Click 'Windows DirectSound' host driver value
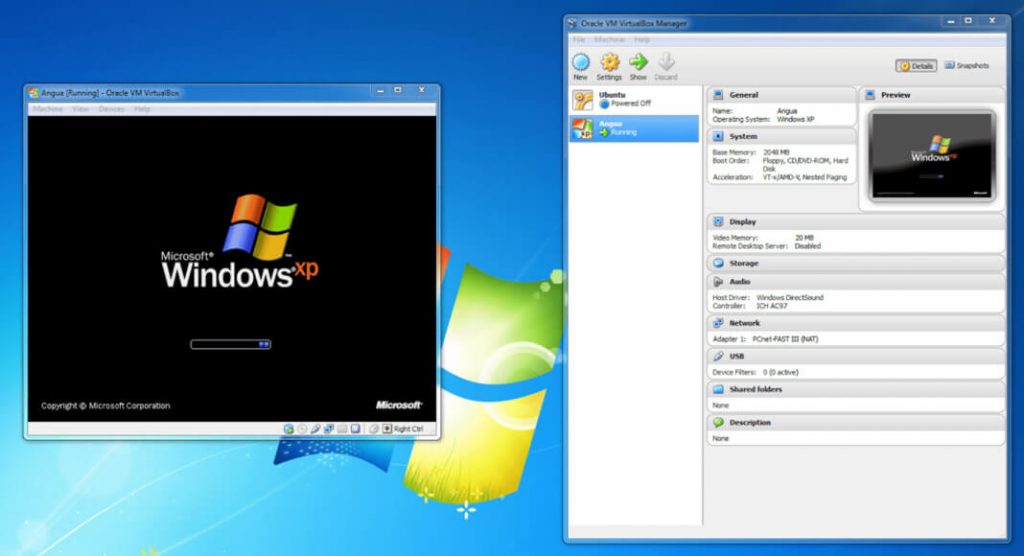Screen dimensions: 1024x556 tap(790, 298)
